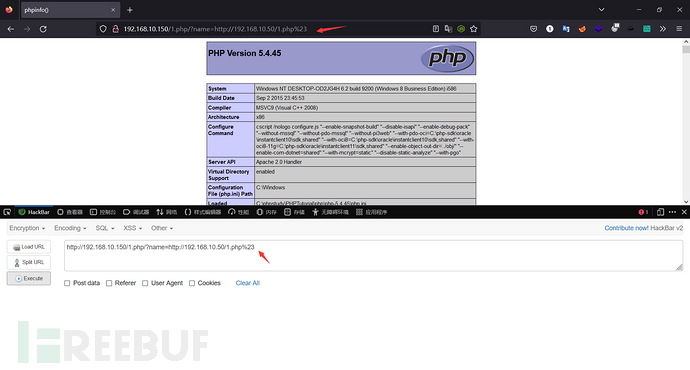Image resolution: width=690 pixels, height=370 pixels.
Task: Click the page scrollbar down arrow
Action: [x=686, y=201]
